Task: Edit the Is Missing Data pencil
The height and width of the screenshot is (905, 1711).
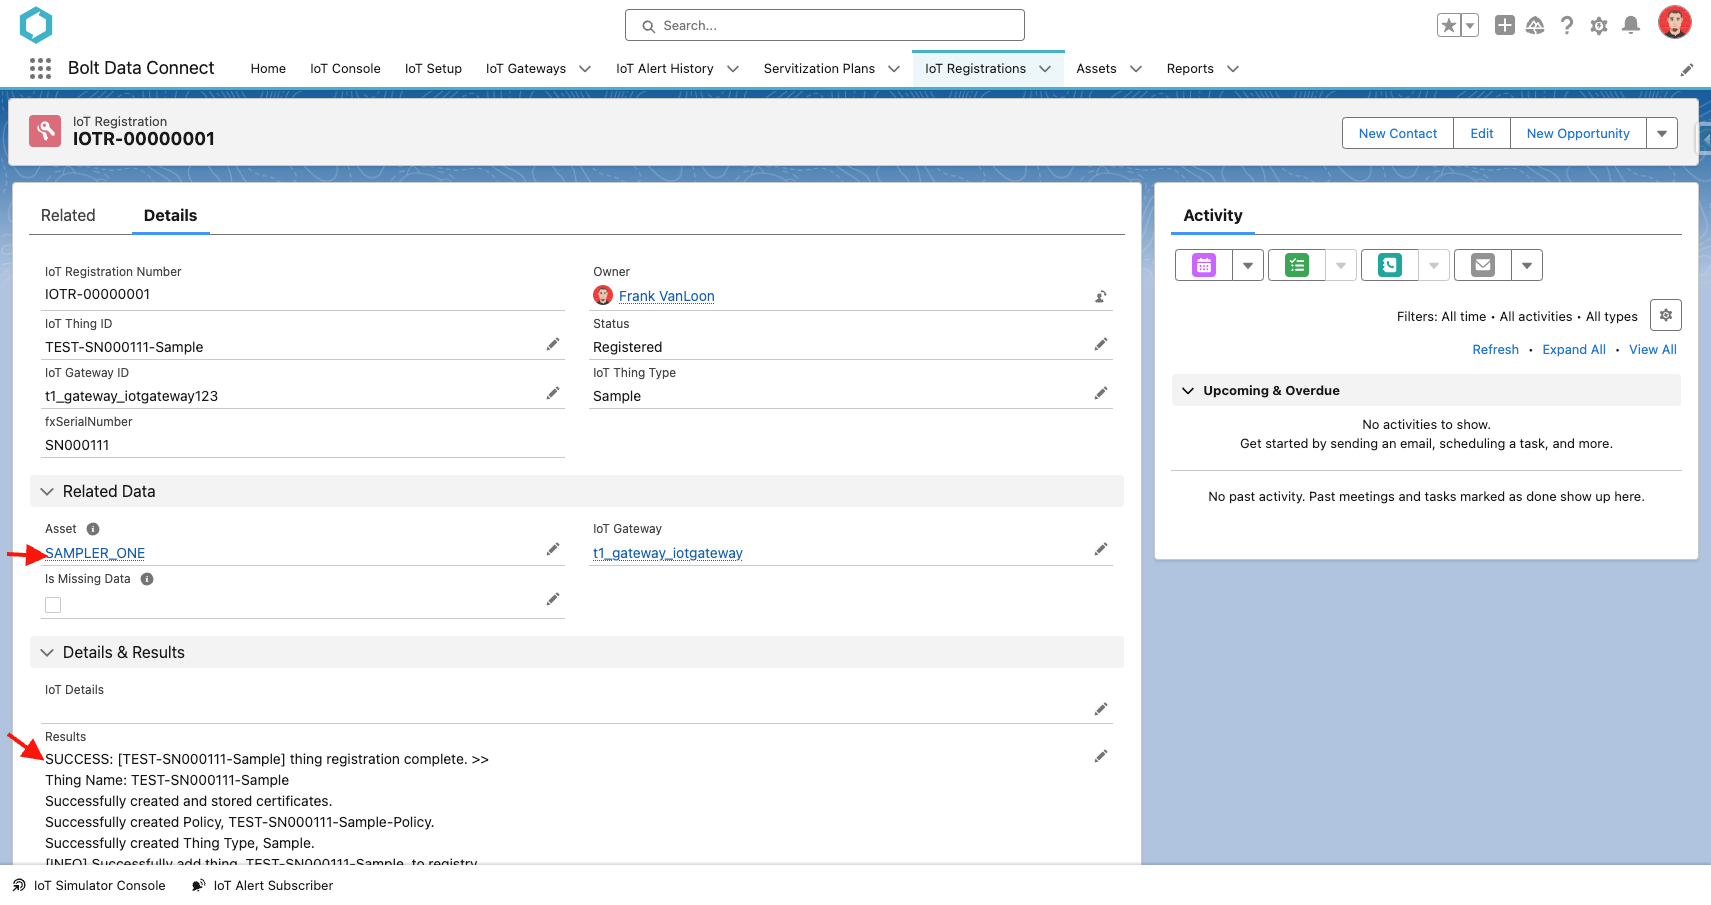Action: tap(552, 599)
